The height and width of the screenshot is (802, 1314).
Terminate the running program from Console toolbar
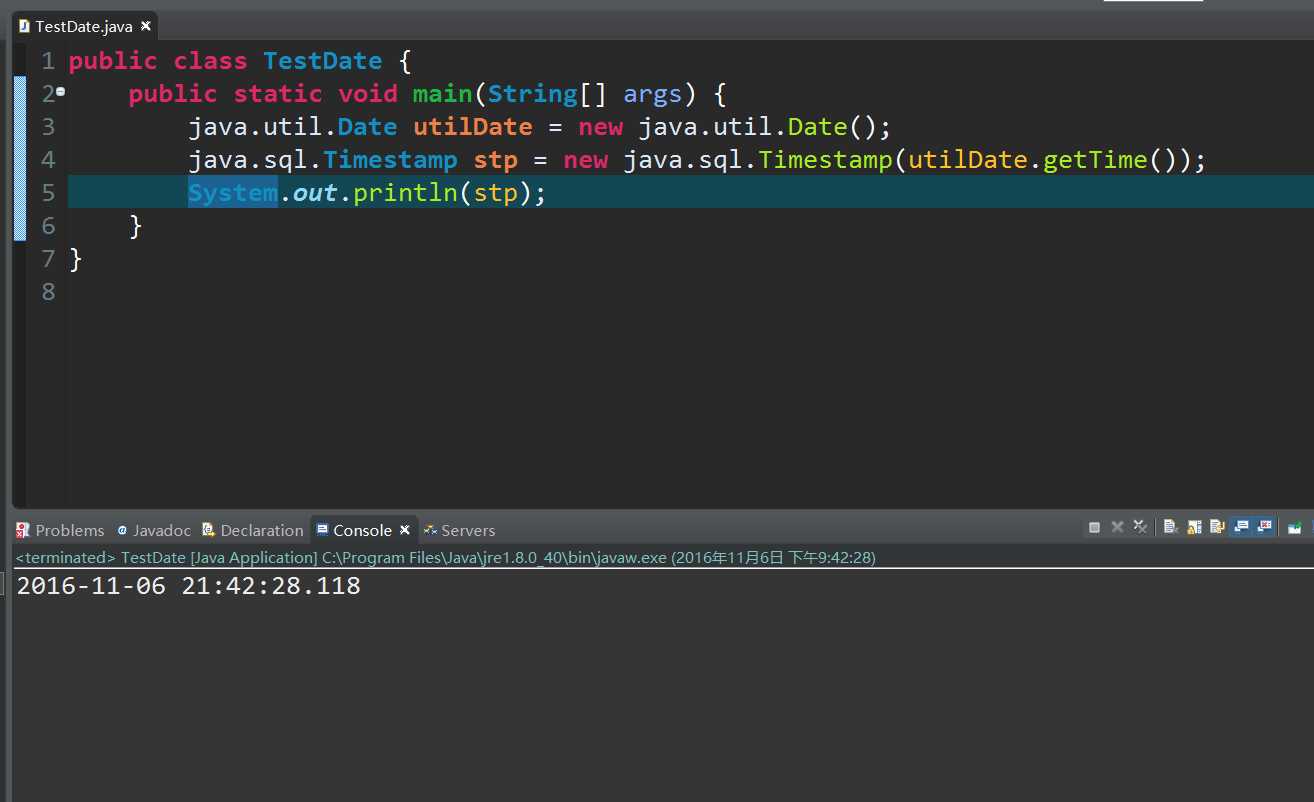[x=1094, y=527]
